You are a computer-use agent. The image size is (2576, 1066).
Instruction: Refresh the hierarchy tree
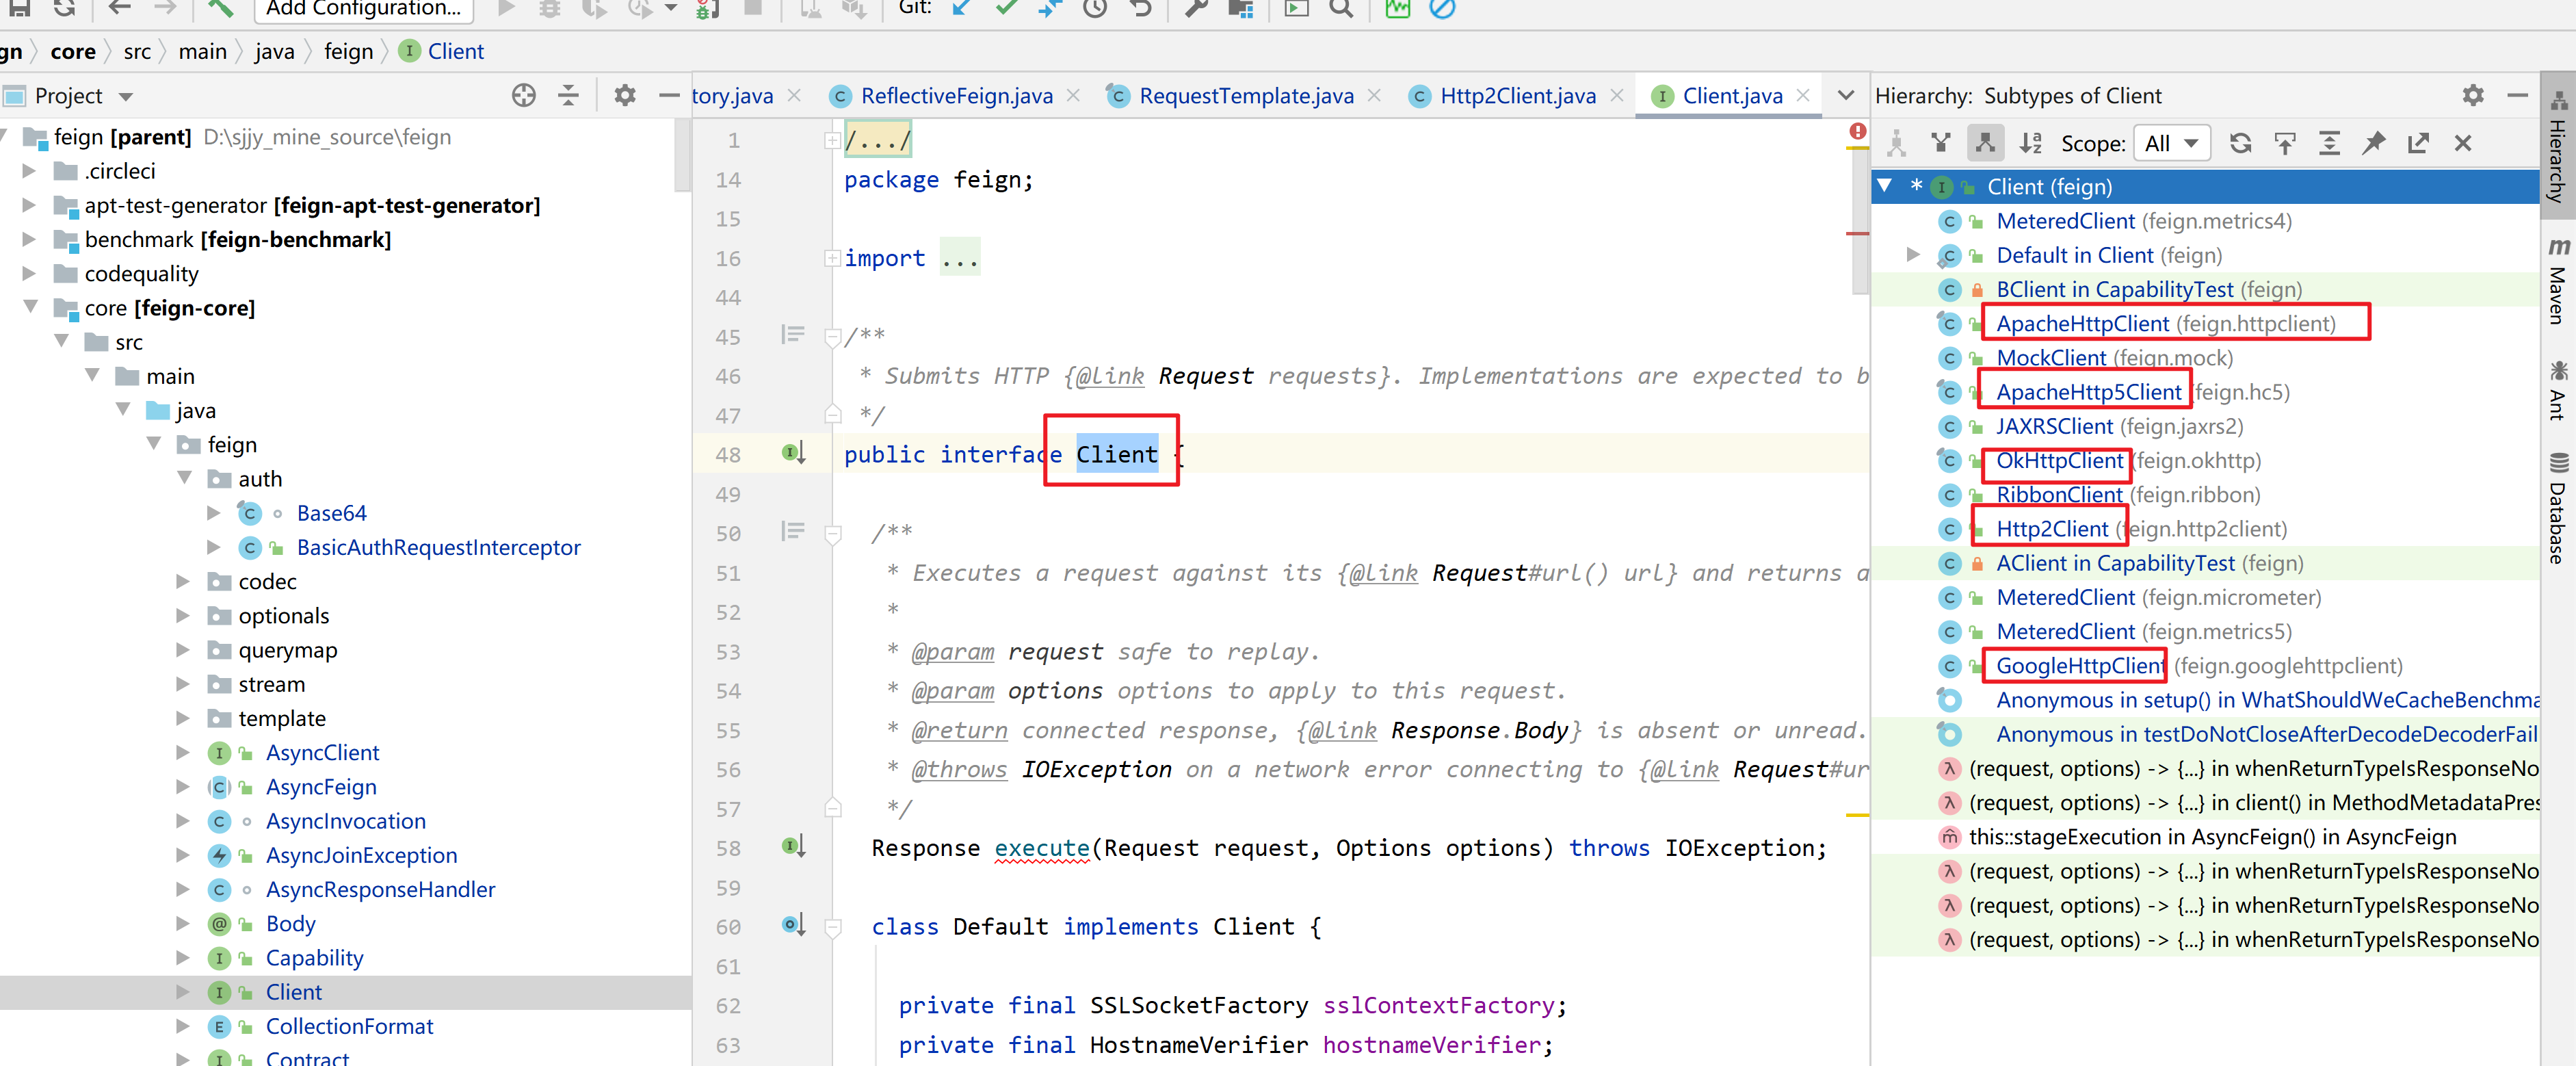[x=2240, y=143]
